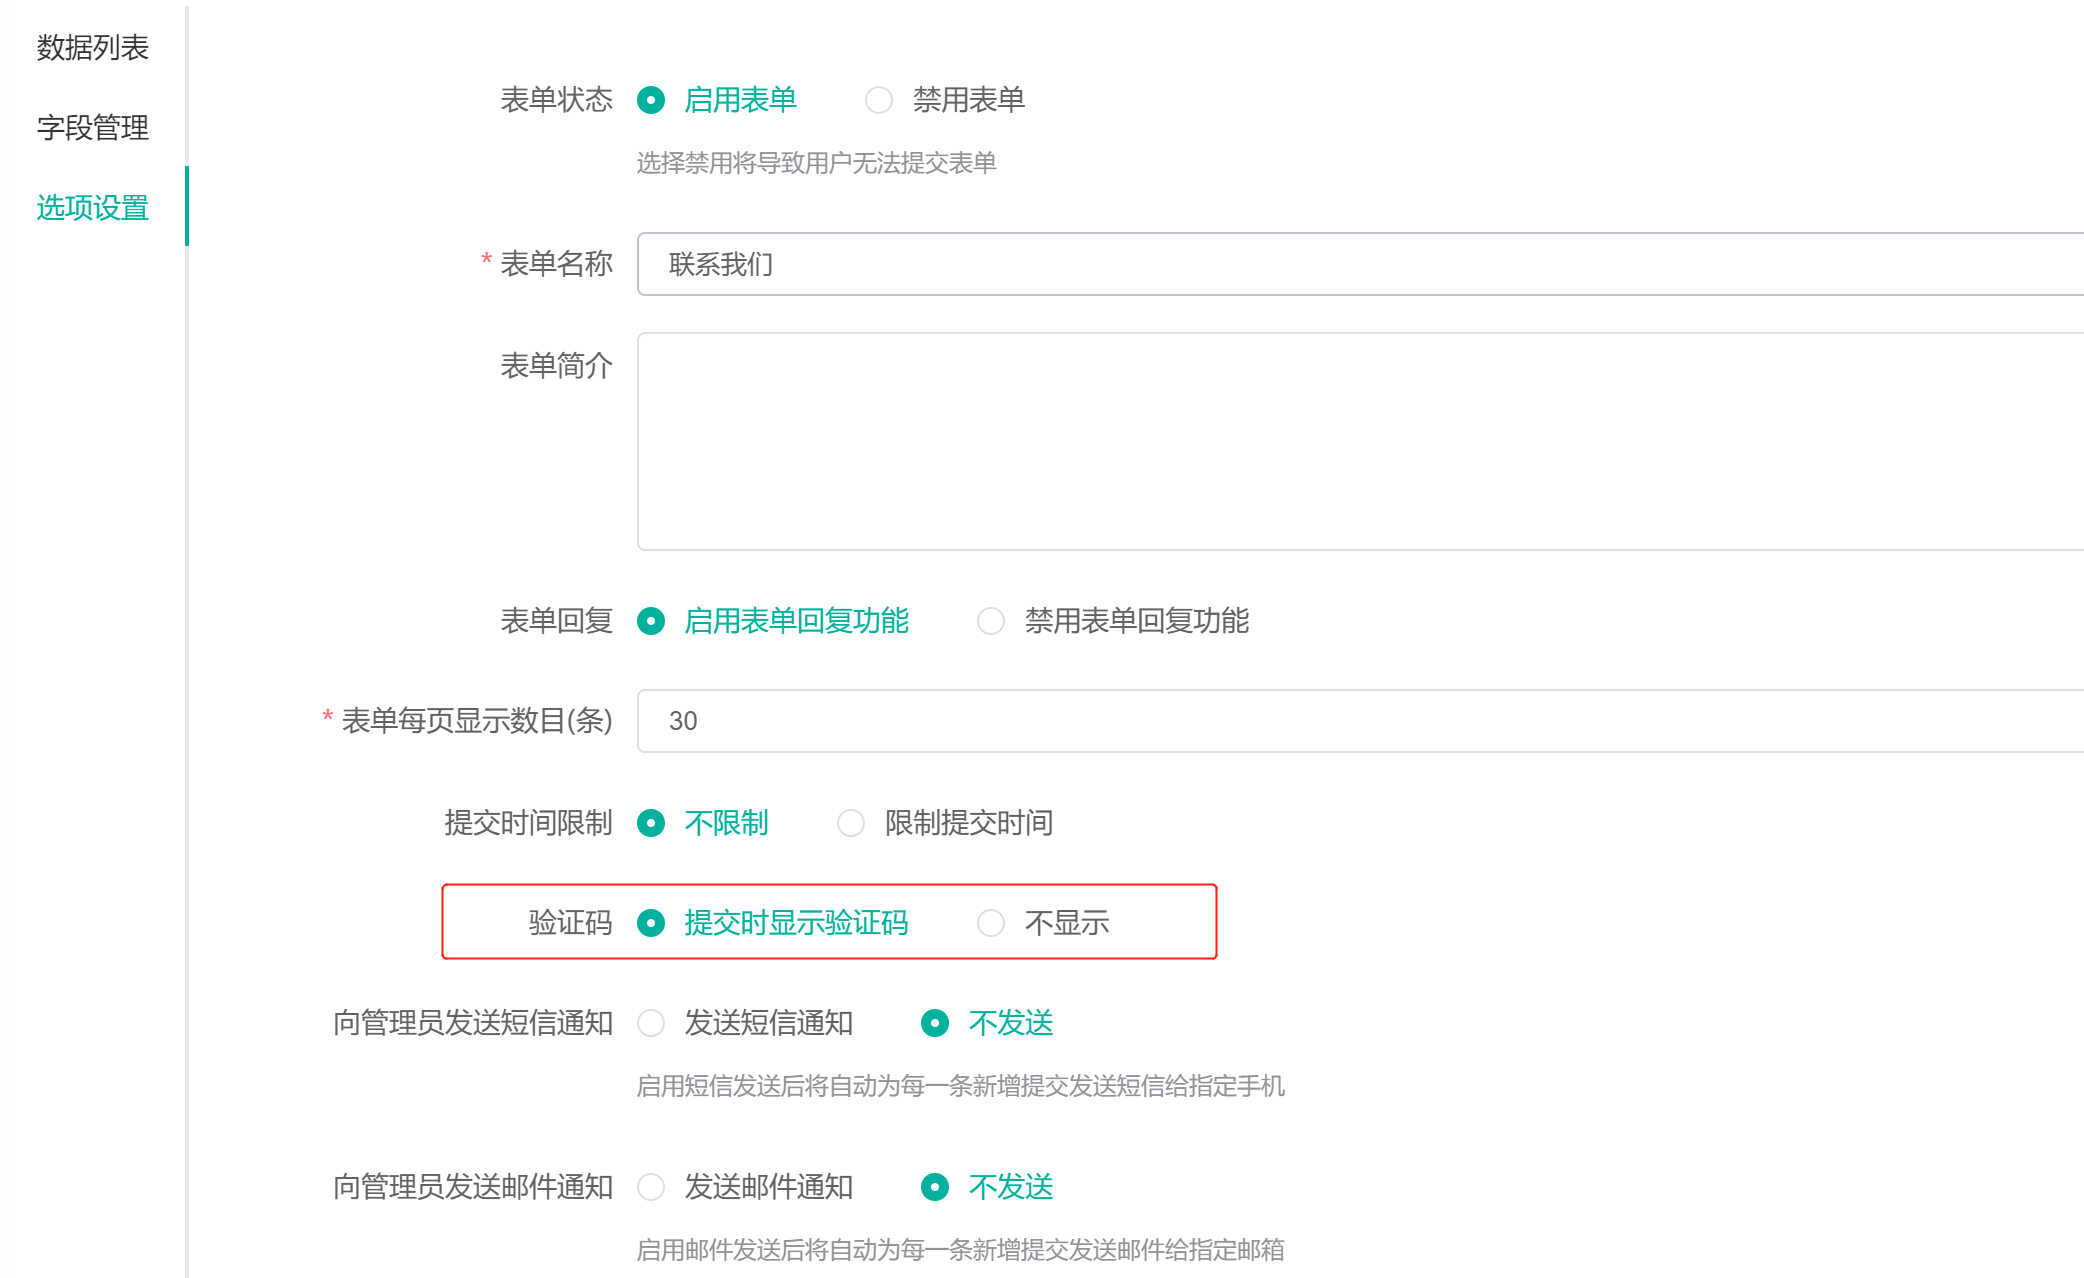2084x1278 pixels.
Task: Select 选项设置 sidebar item
Action: click(92, 207)
